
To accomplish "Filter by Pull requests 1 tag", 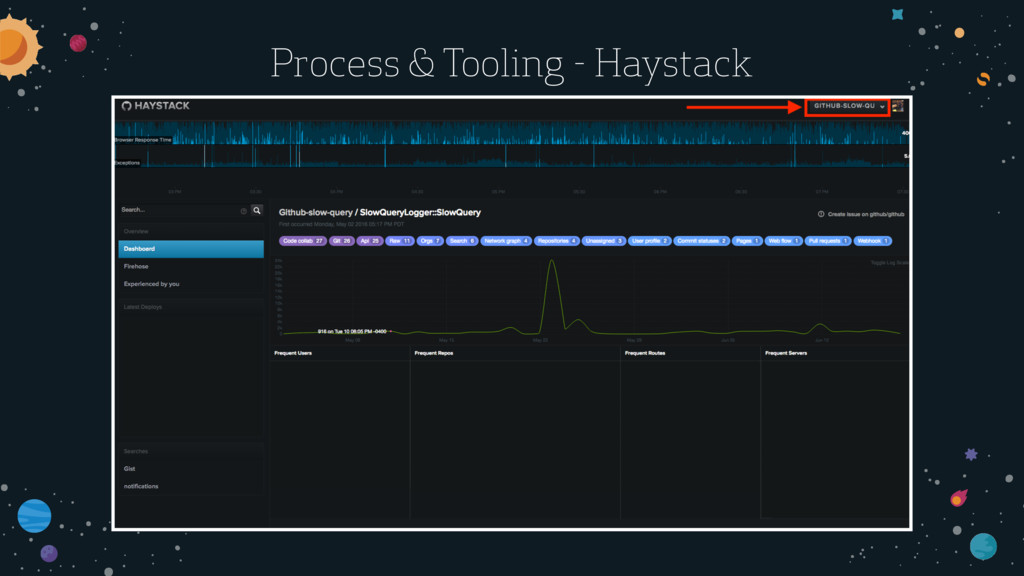I will click(x=828, y=241).
